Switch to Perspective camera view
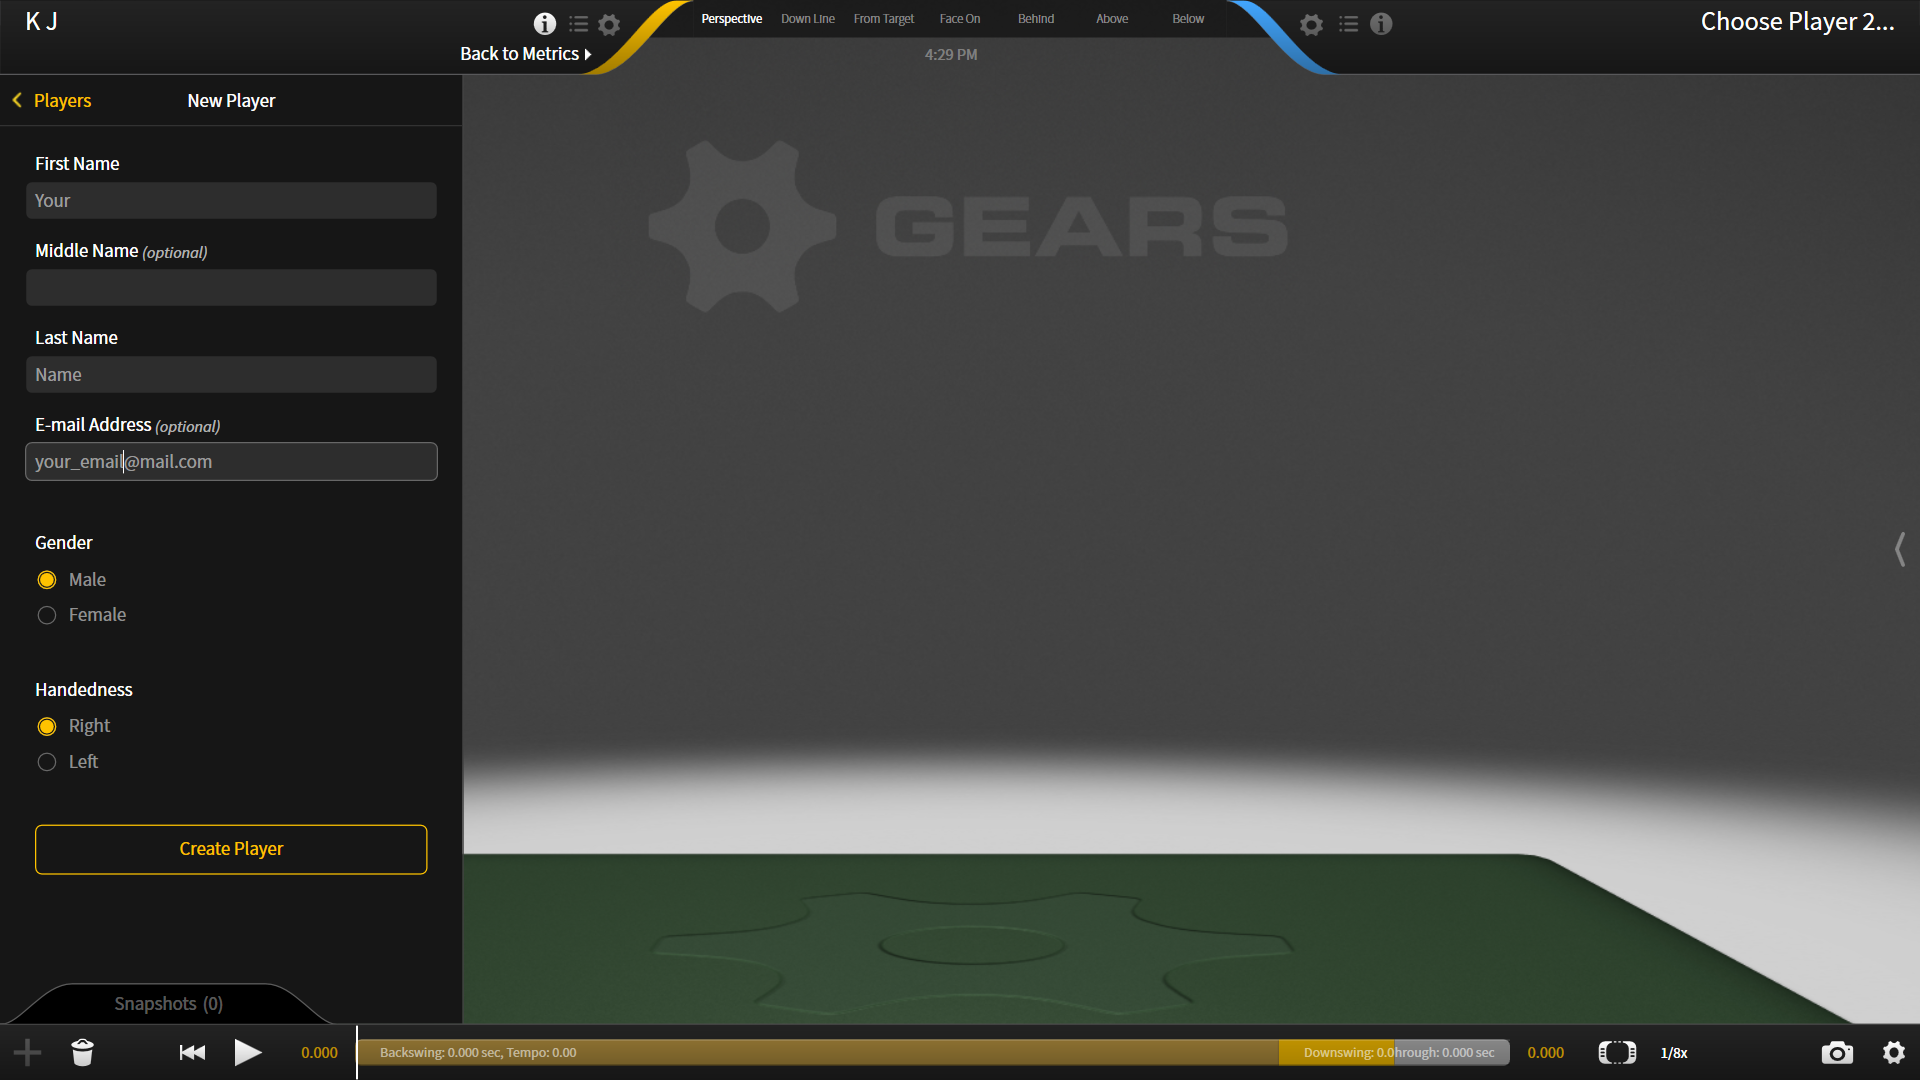The image size is (1920, 1080). tap(731, 19)
